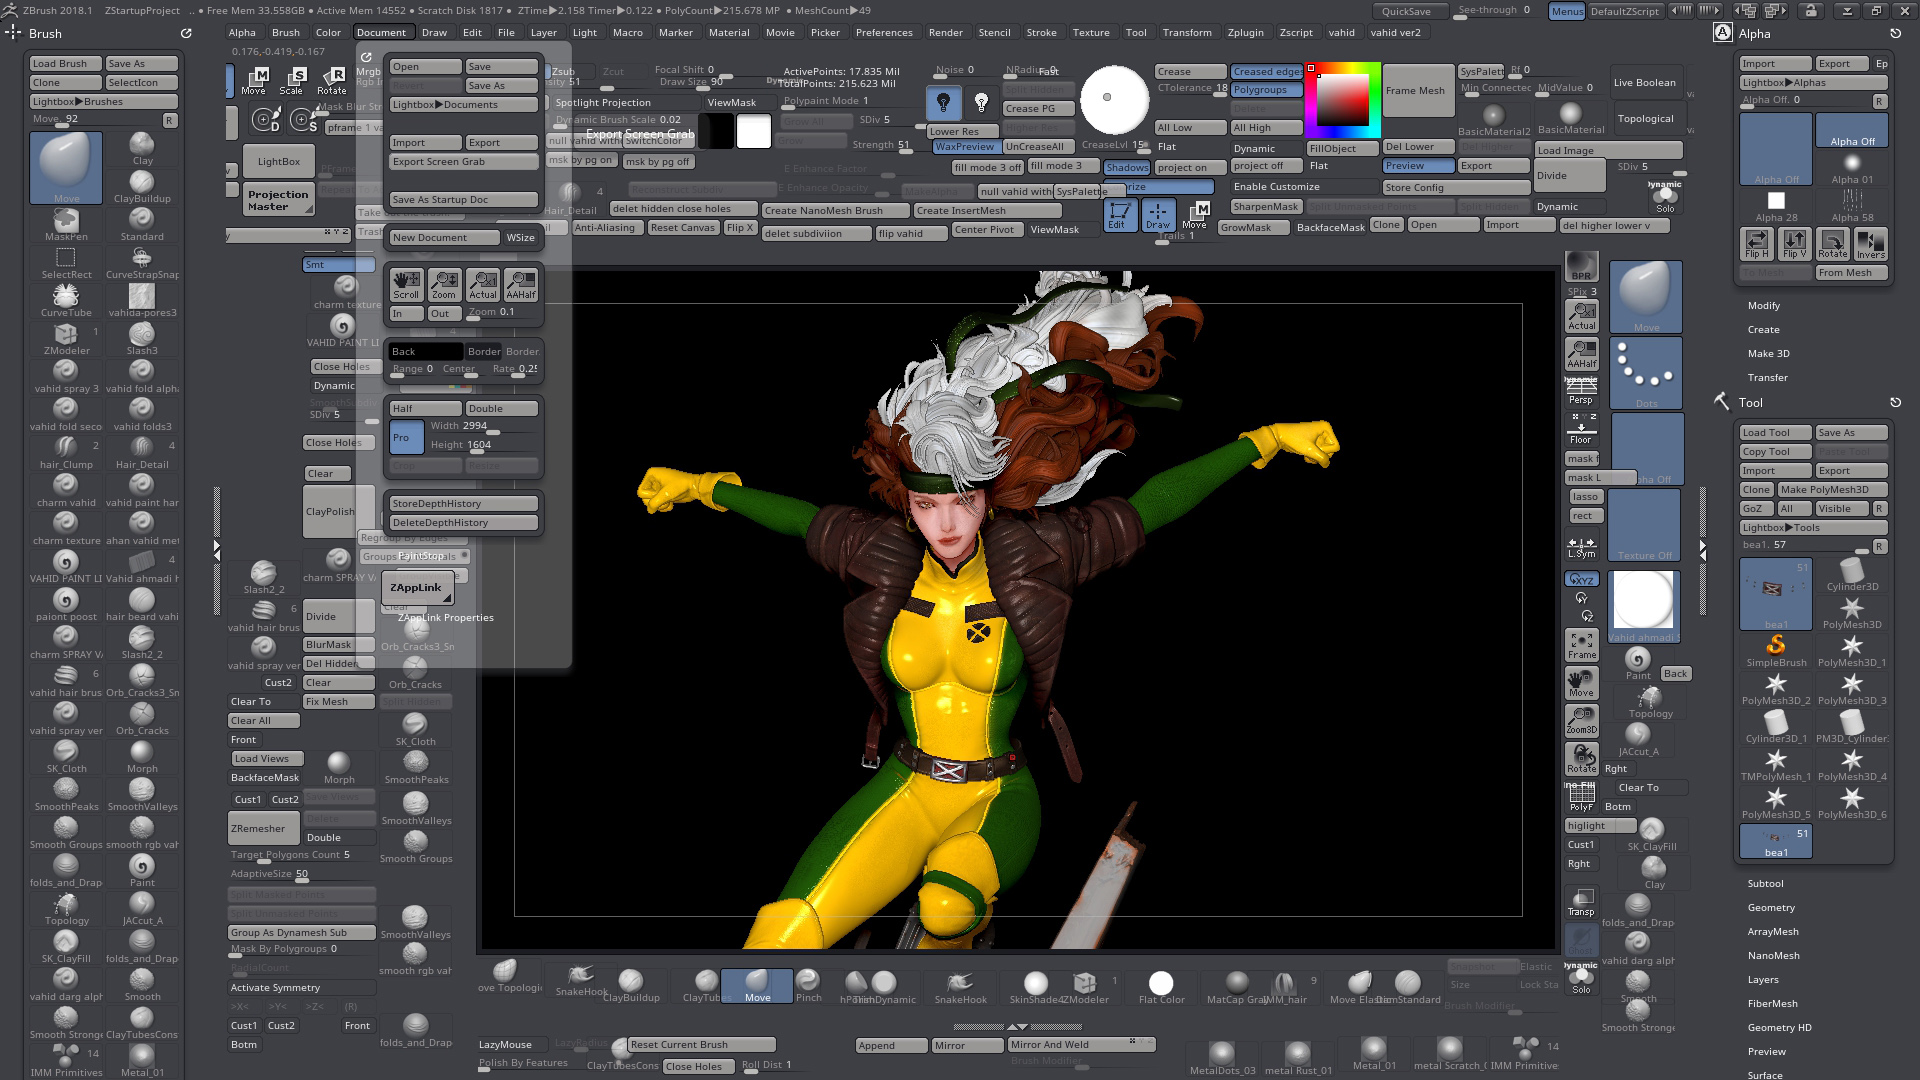This screenshot has width=1920, height=1080.
Task: Toggle the Smt option
Action: pyautogui.click(x=338, y=265)
